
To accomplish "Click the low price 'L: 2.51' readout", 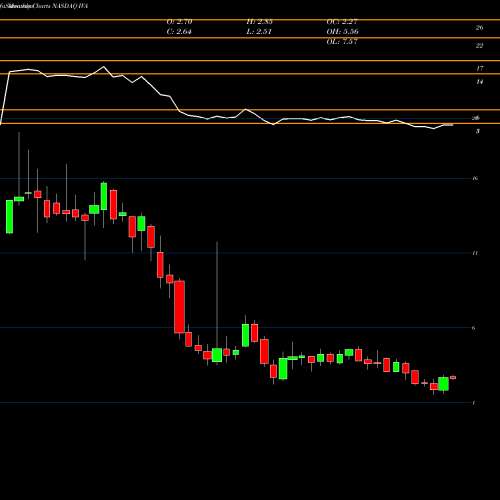I will pos(259,32).
